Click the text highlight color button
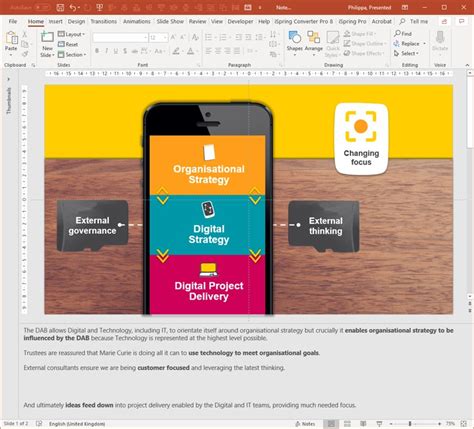Screen dimensions: 474x429 [x=176, y=51]
